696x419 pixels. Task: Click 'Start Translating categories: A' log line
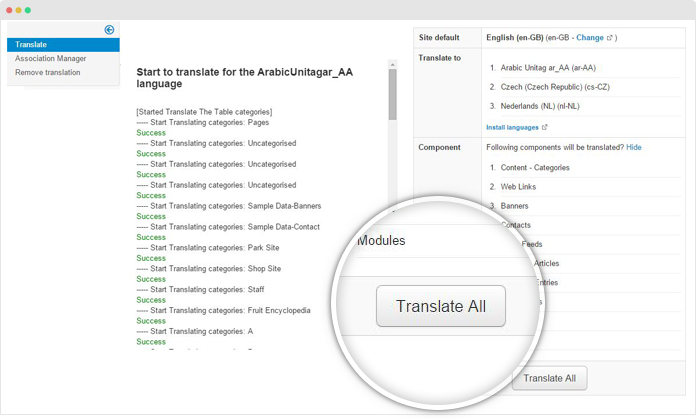point(195,331)
